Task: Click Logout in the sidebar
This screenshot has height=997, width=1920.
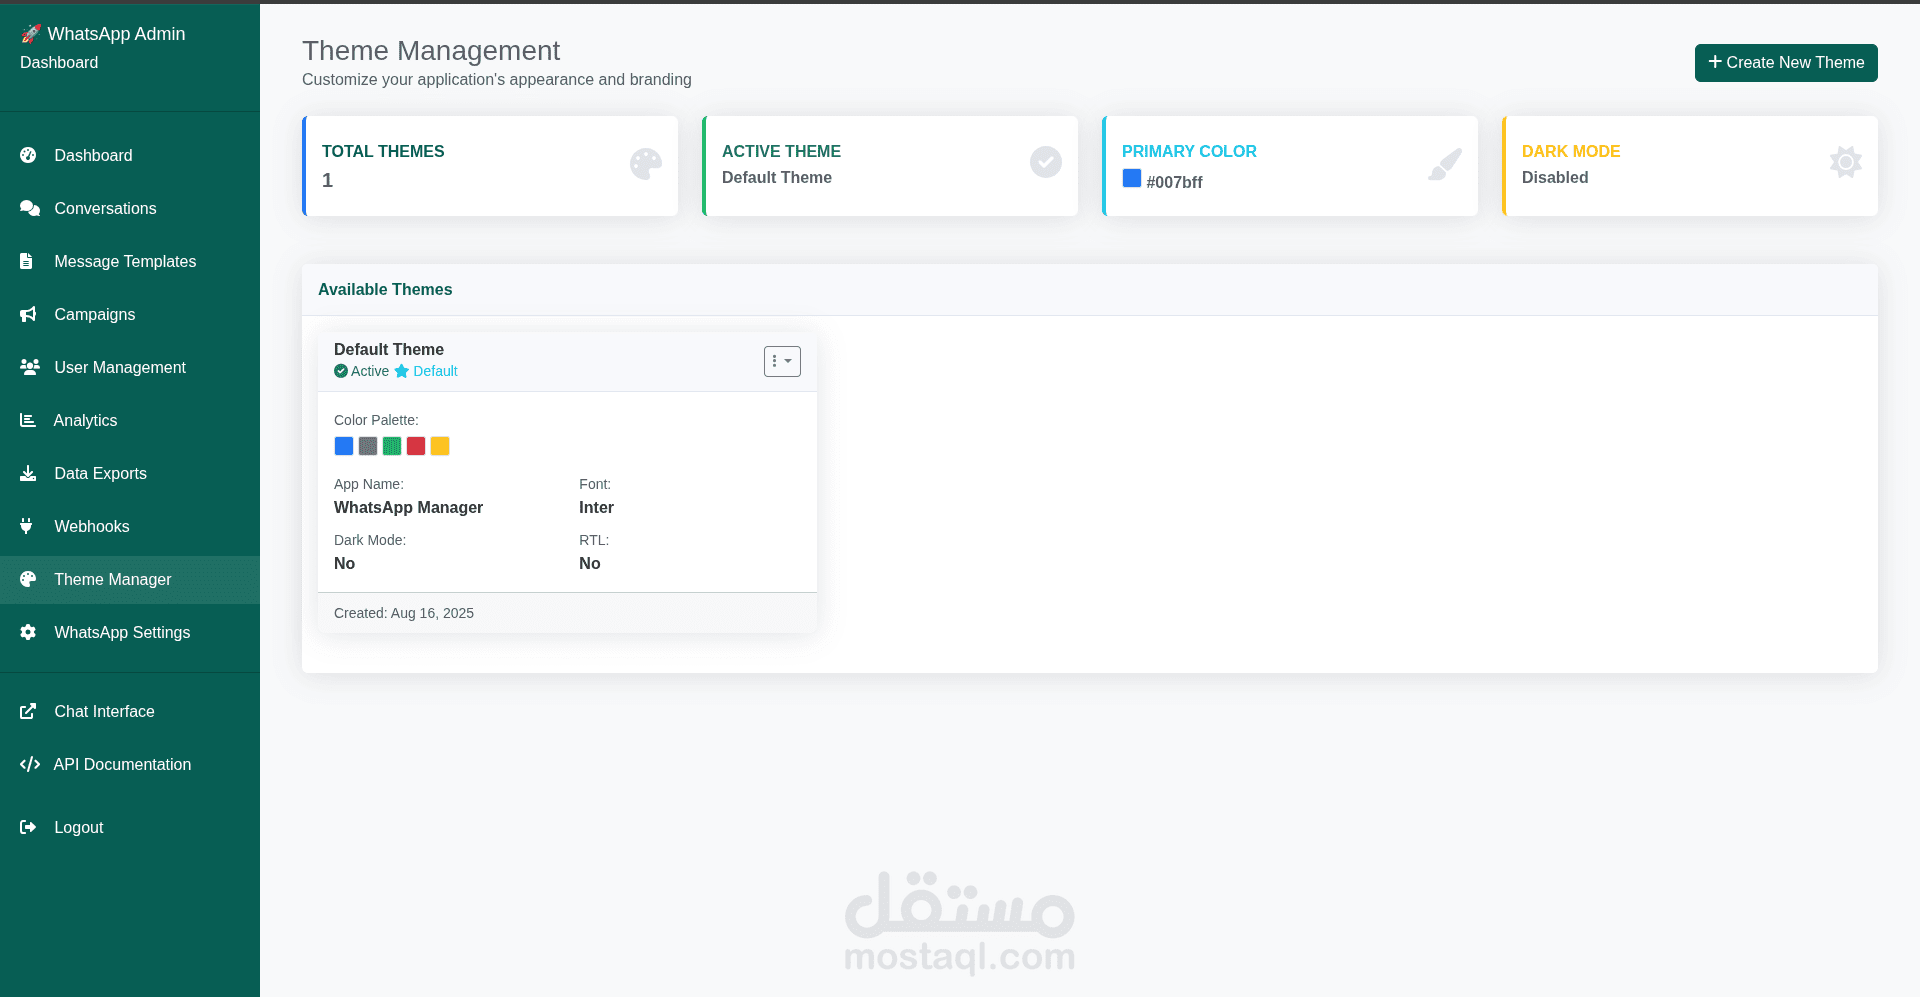Action: tap(130, 827)
